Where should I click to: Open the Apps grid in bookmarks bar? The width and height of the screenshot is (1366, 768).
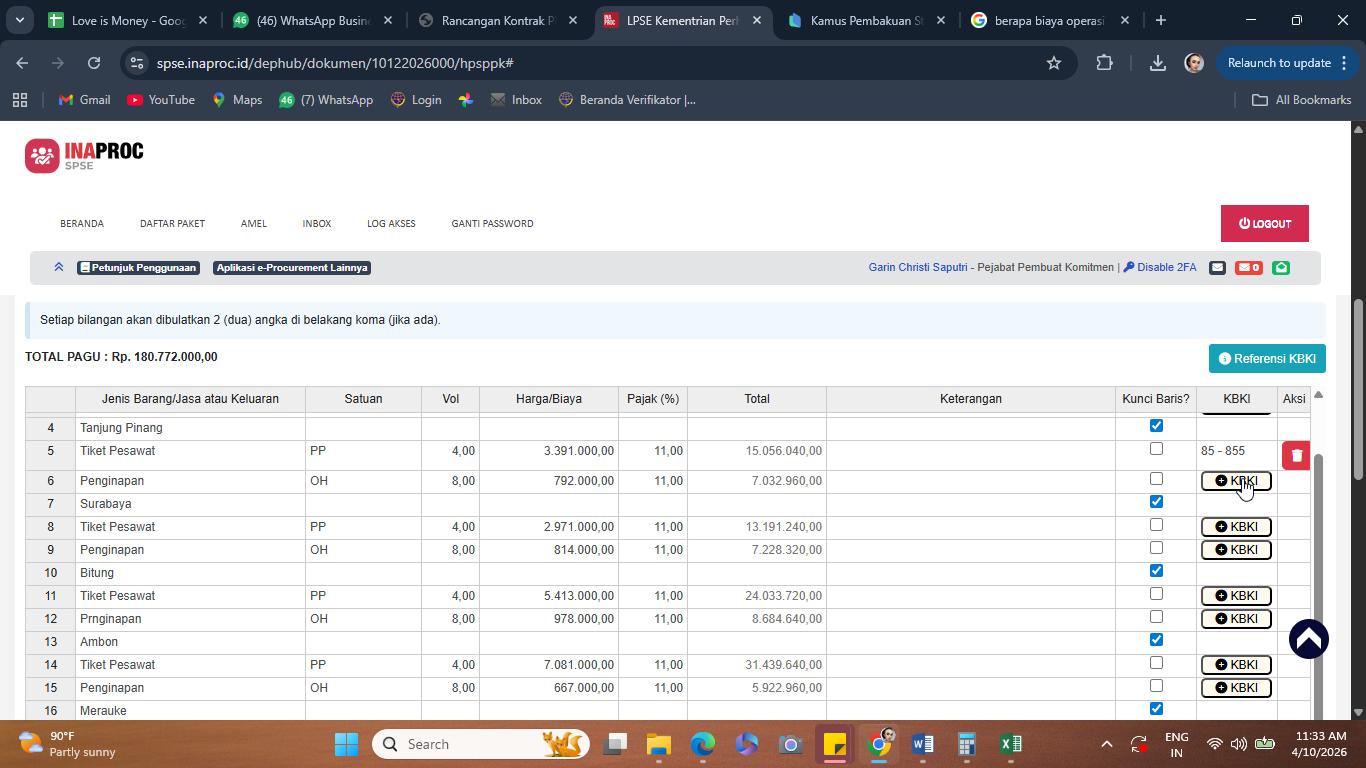[20, 100]
